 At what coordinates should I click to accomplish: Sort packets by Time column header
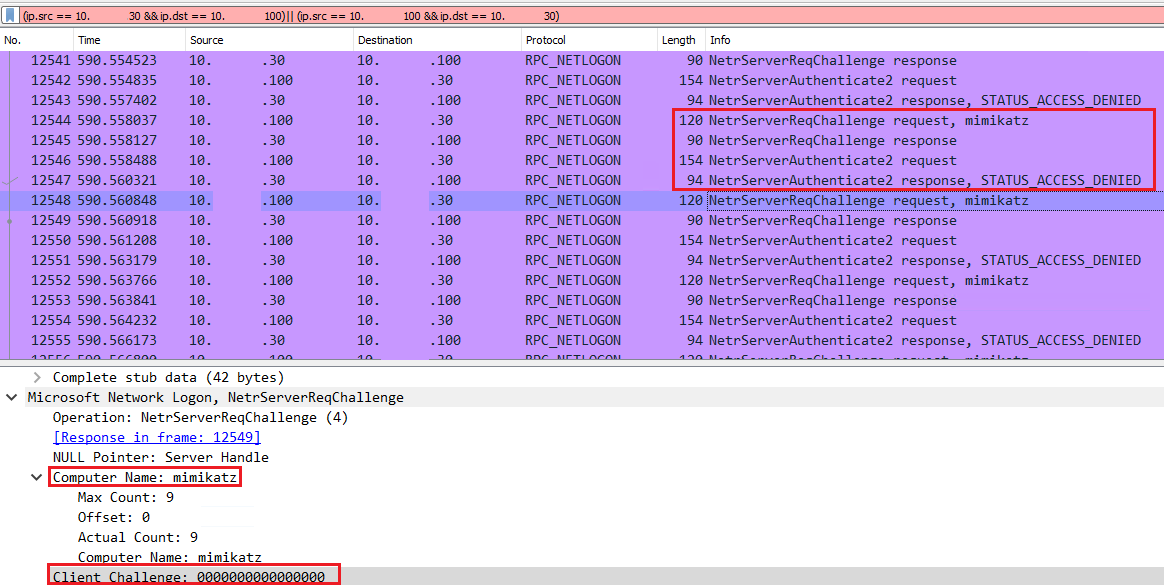129,40
